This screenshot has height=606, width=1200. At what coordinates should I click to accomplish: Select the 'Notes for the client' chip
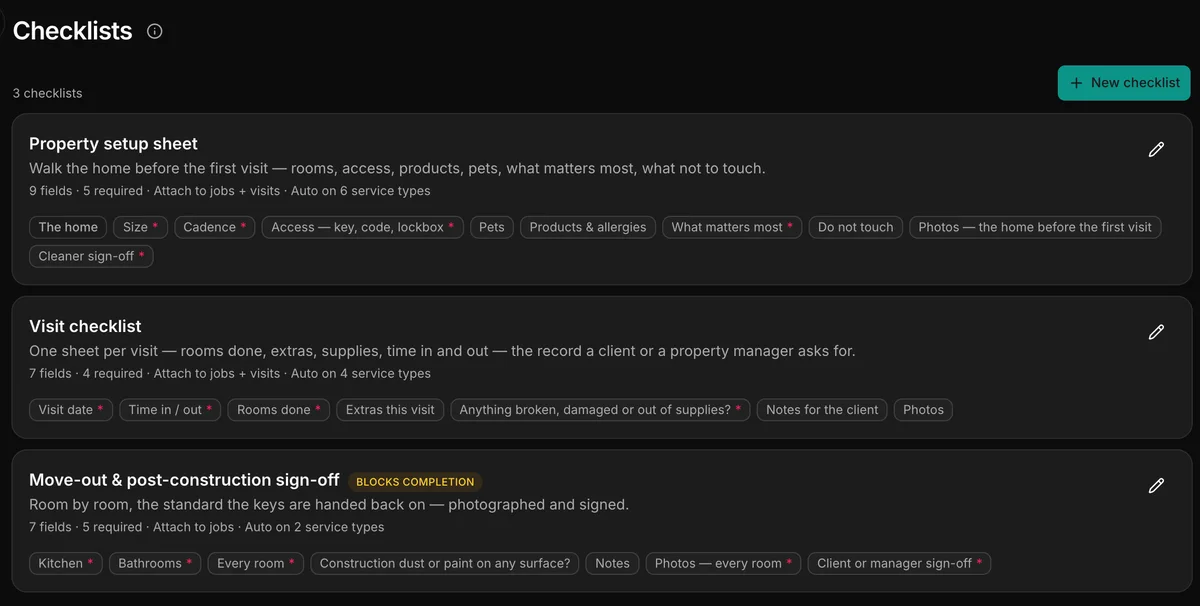click(822, 409)
